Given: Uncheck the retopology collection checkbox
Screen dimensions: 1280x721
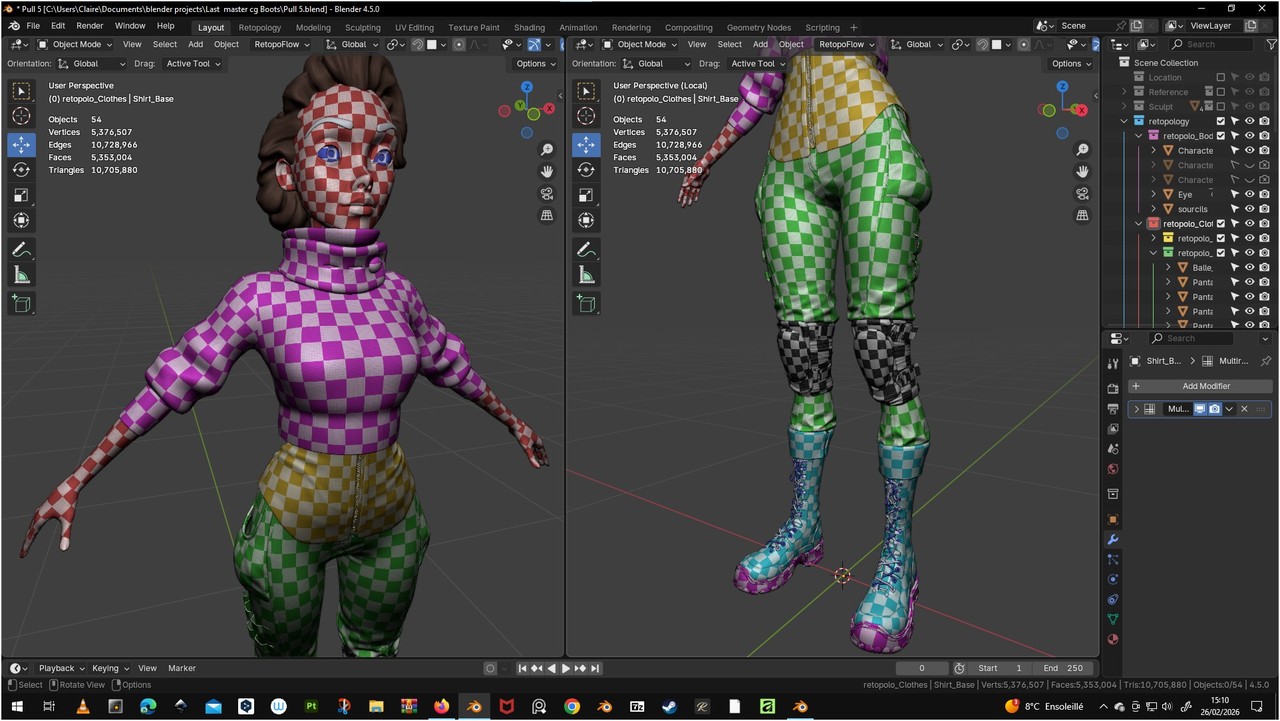Looking at the screenshot, I should click(1220, 122).
